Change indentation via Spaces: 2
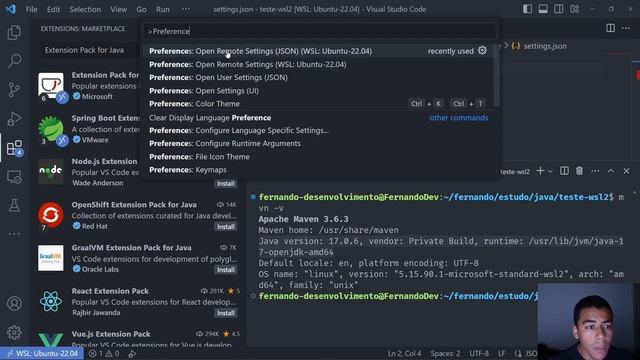The image size is (640, 360). 445,353
